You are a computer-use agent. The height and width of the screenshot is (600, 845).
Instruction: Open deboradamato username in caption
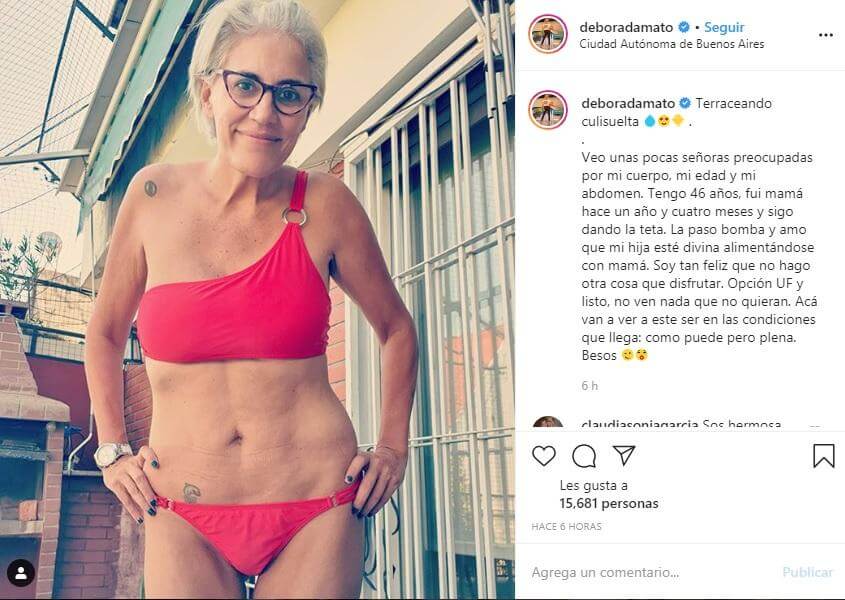[628, 103]
